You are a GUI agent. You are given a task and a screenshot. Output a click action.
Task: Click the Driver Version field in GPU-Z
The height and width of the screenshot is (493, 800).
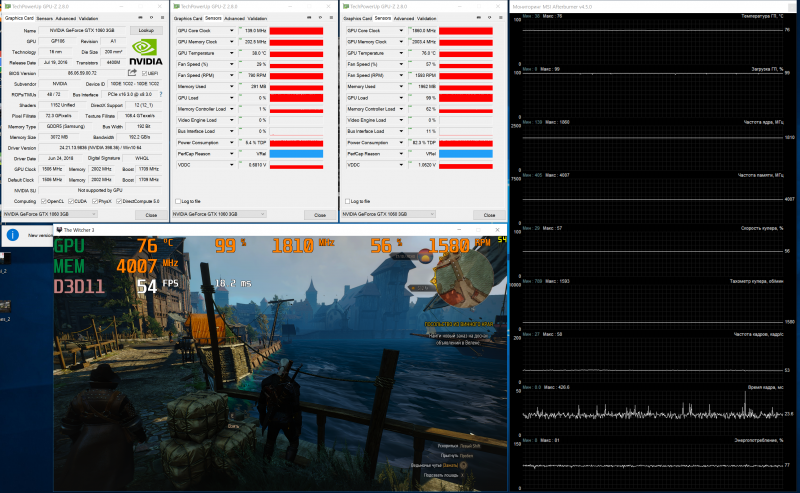101,148
